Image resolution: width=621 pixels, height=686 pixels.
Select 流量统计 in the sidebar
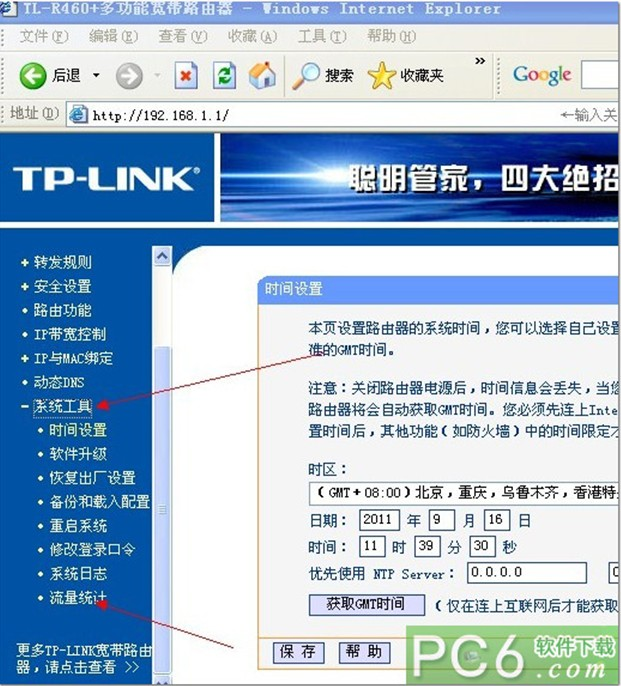(78, 598)
